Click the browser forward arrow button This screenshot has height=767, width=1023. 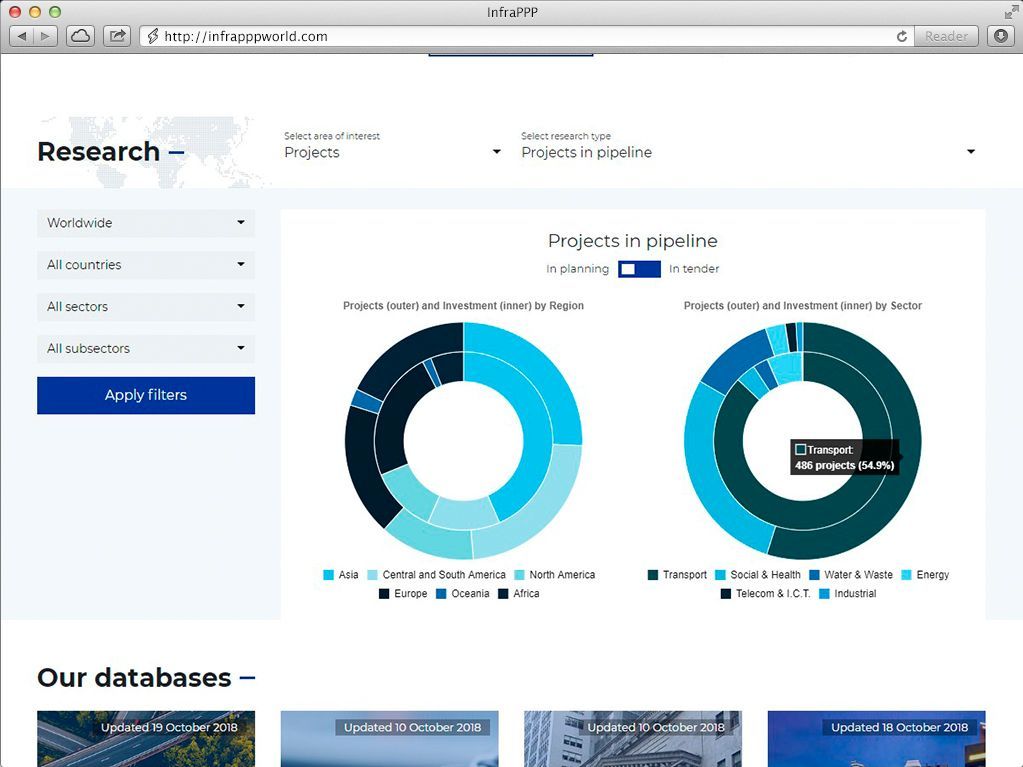click(46, 36)
